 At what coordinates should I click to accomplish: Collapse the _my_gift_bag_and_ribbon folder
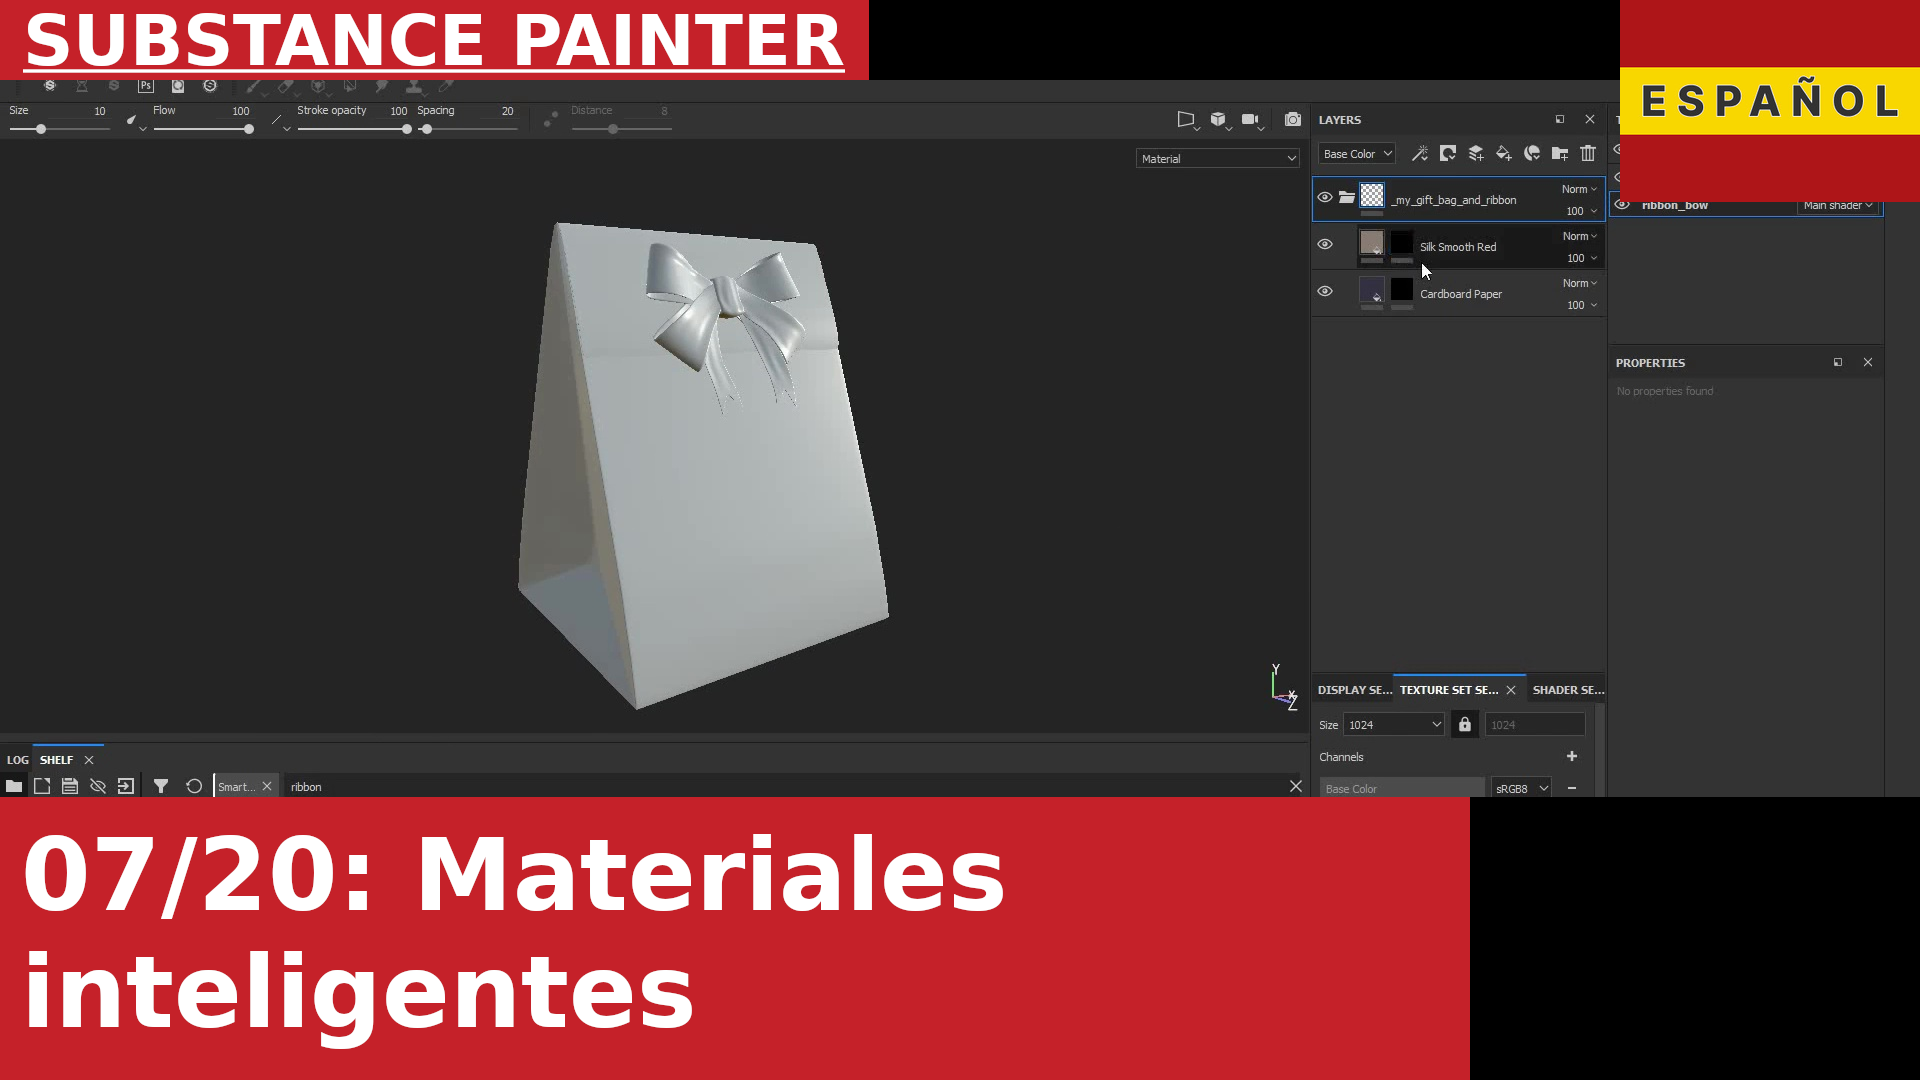pos(1347,197)
